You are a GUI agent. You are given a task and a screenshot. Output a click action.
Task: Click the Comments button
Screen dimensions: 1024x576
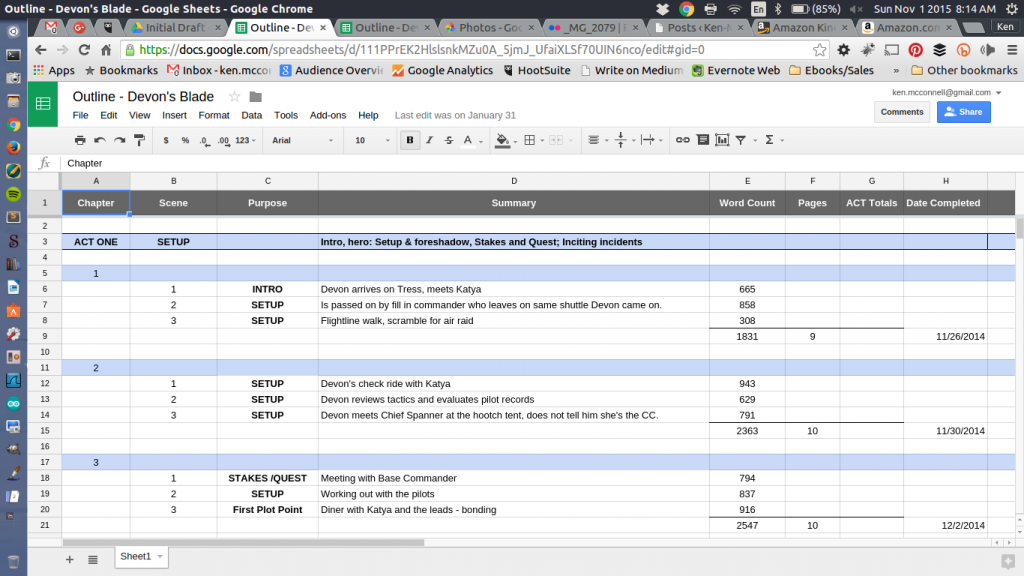pyautogui.click(x=901, y=112)
